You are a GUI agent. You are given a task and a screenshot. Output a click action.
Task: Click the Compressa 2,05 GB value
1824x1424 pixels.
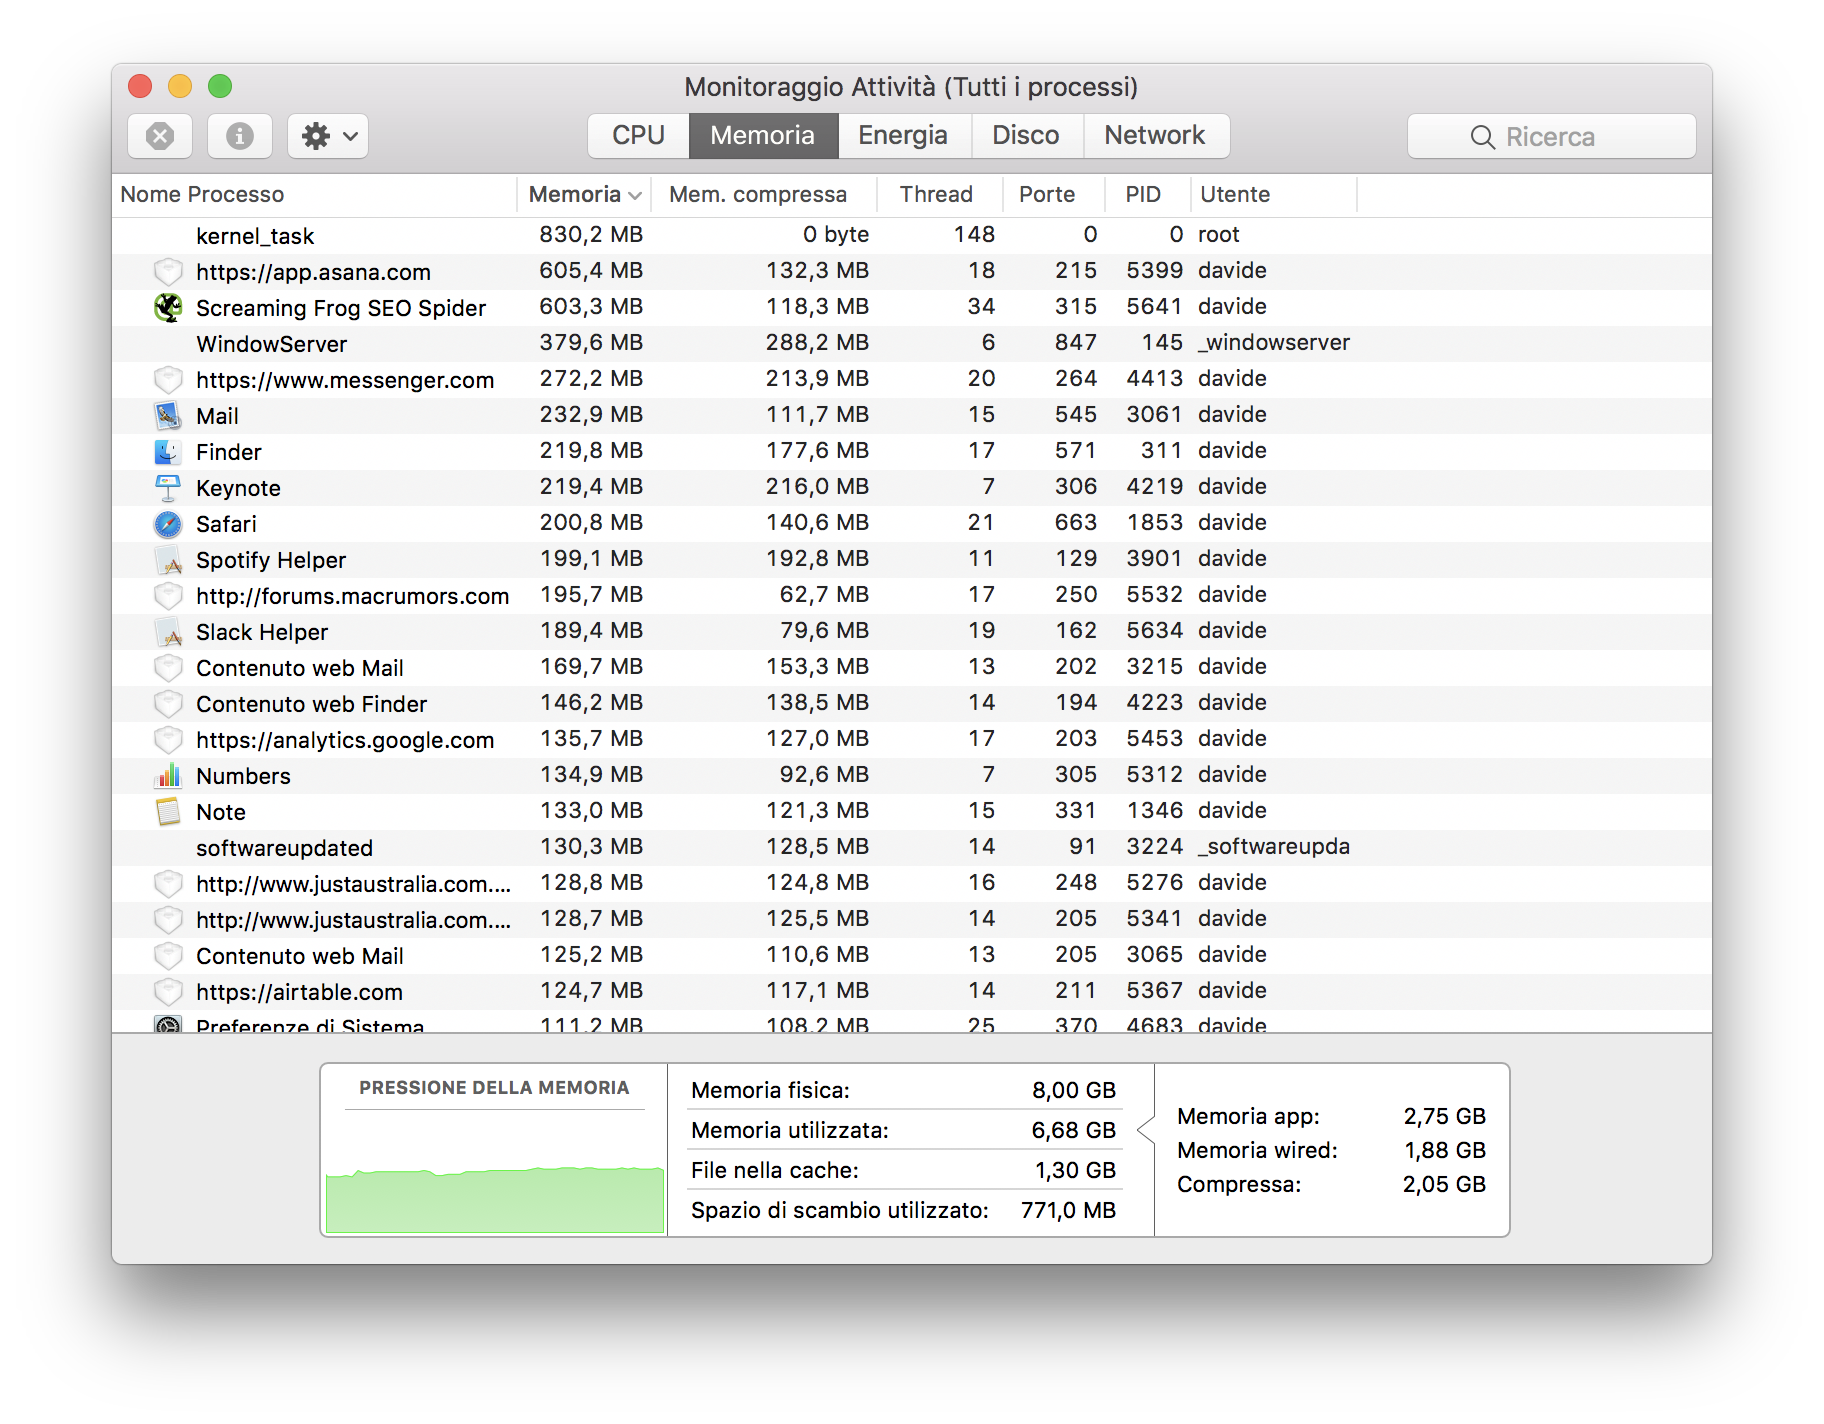coord(1444,1184)
